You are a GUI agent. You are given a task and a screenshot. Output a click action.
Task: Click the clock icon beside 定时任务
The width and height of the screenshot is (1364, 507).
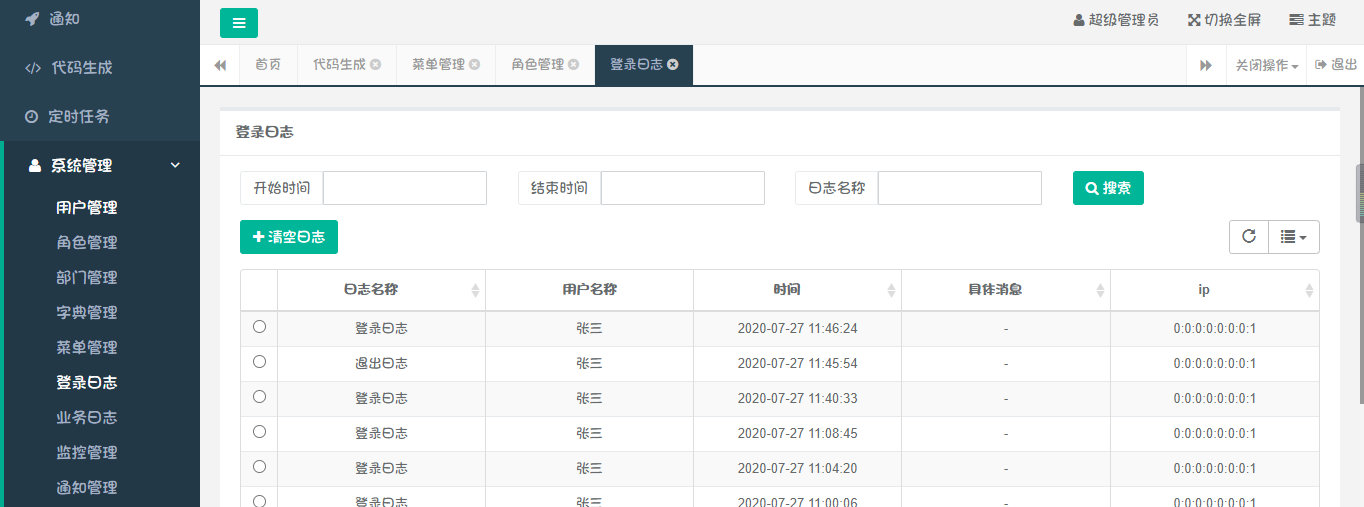pyautogui.click(x=31, y=116)
